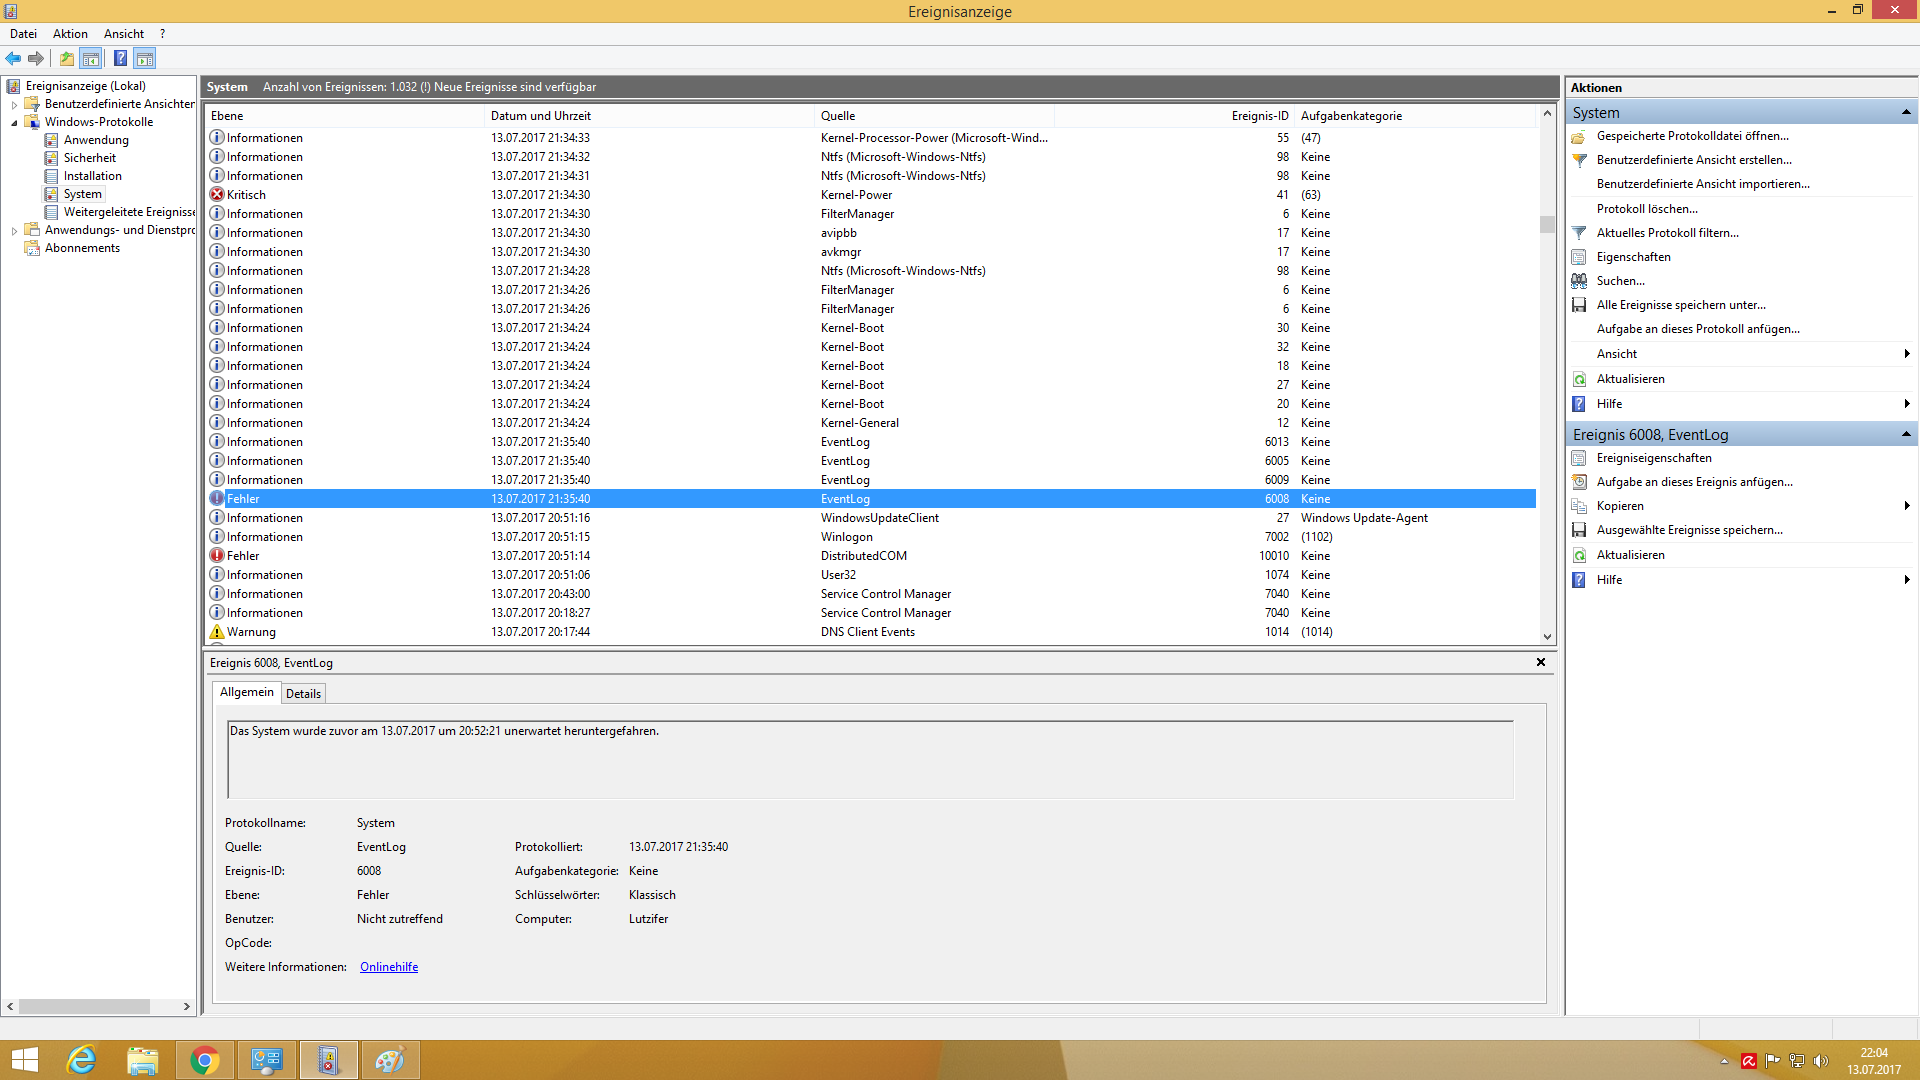Viewport: 1920px width, 1080px height.
Task: Expand the Ansicht submenu arrow
Action: pyautogui.click(x=1907, y=354)
